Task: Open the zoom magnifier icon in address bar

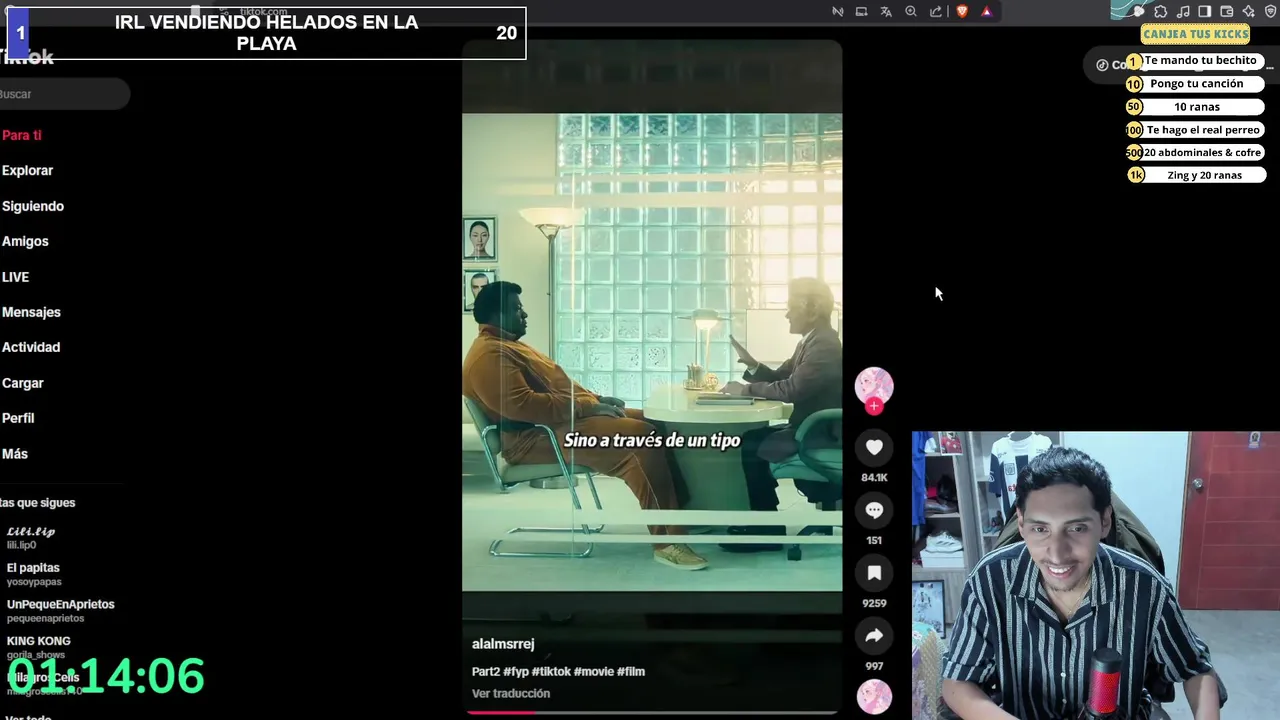Action: tap(911, 12)
